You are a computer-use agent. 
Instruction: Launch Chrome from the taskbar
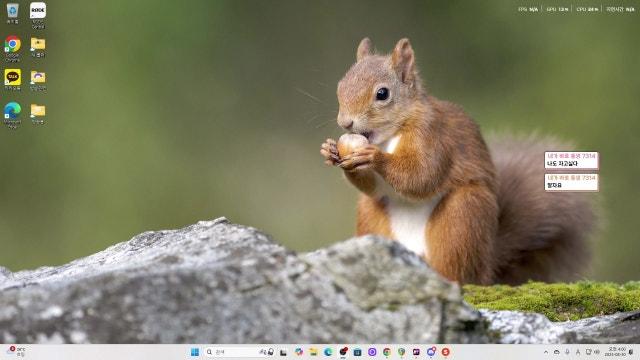(x=387, y=352)
